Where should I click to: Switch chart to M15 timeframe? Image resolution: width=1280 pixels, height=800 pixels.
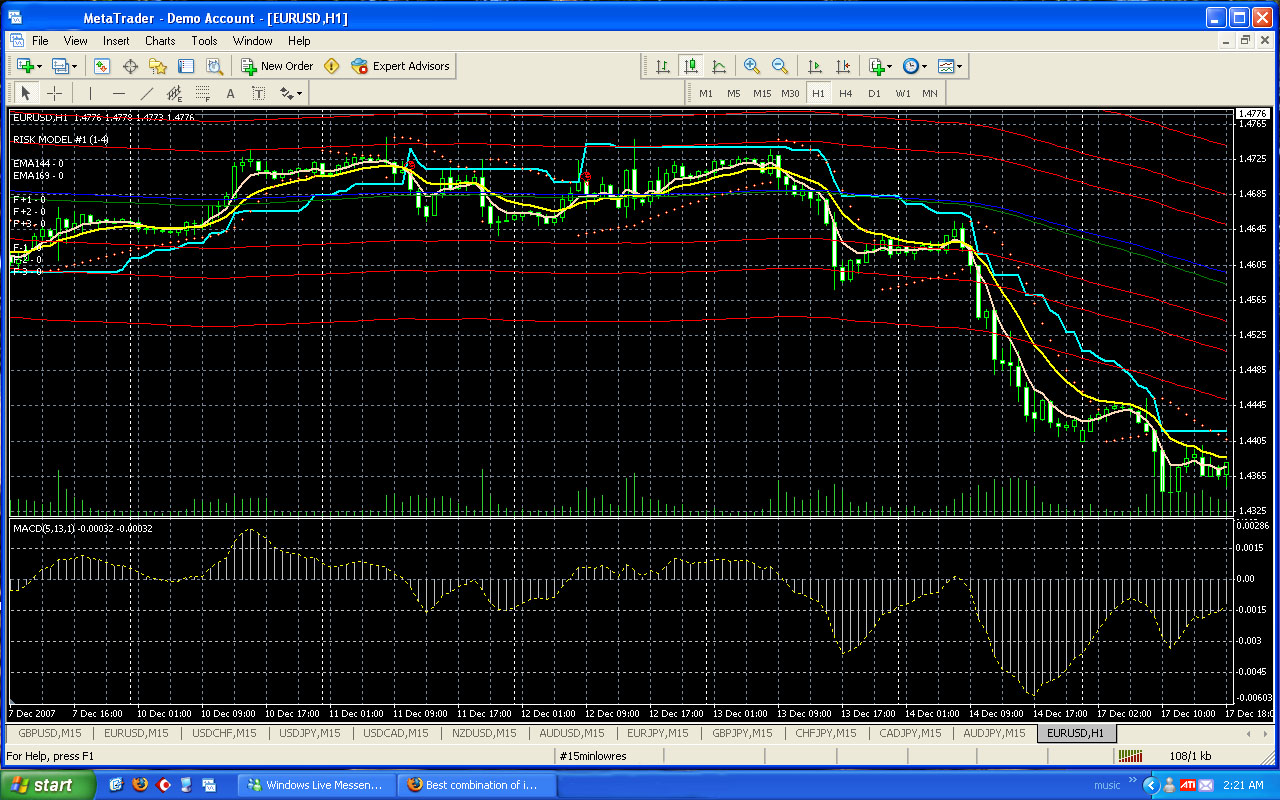point(762,93)
